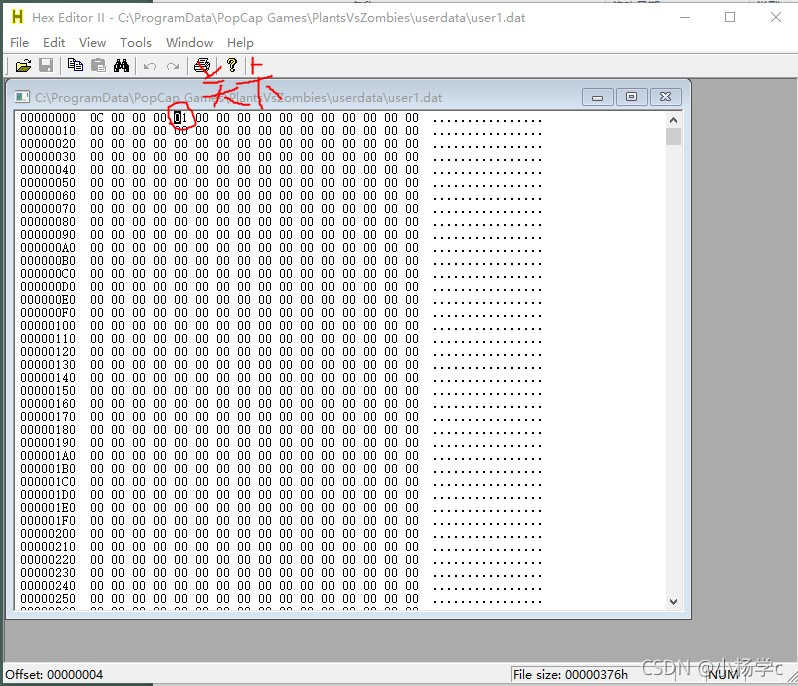Click the offset label 00000080

[x=48, y=222]
